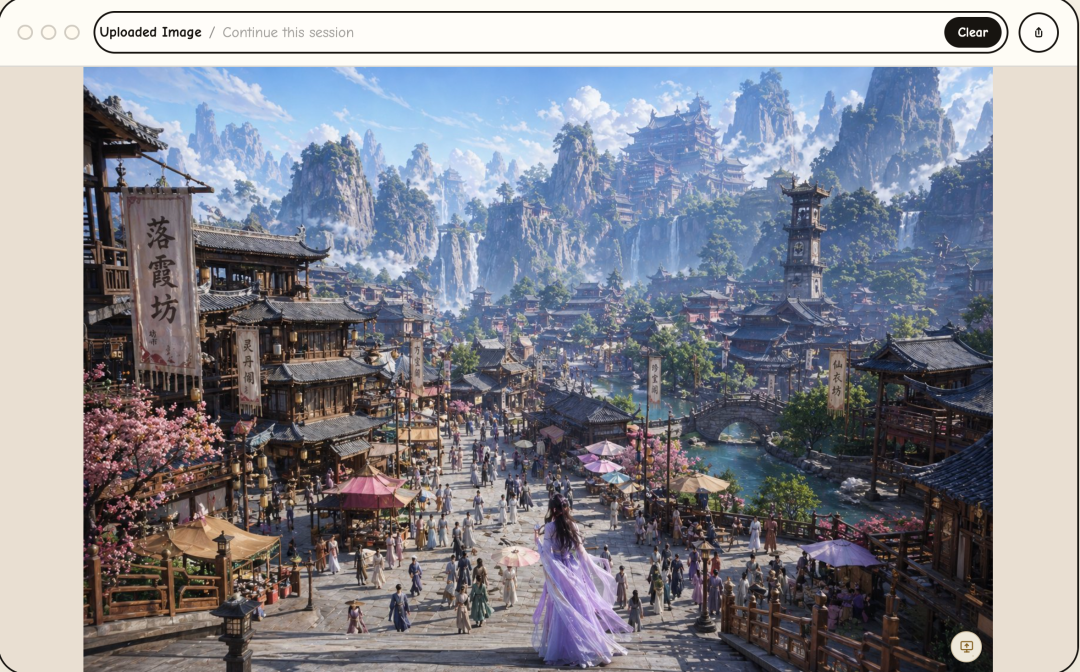This screenshot has width=1080, height=672.
Task: Select the "Uploaded Image" title text
Action: pyautogui.click(x=151, y=32)
